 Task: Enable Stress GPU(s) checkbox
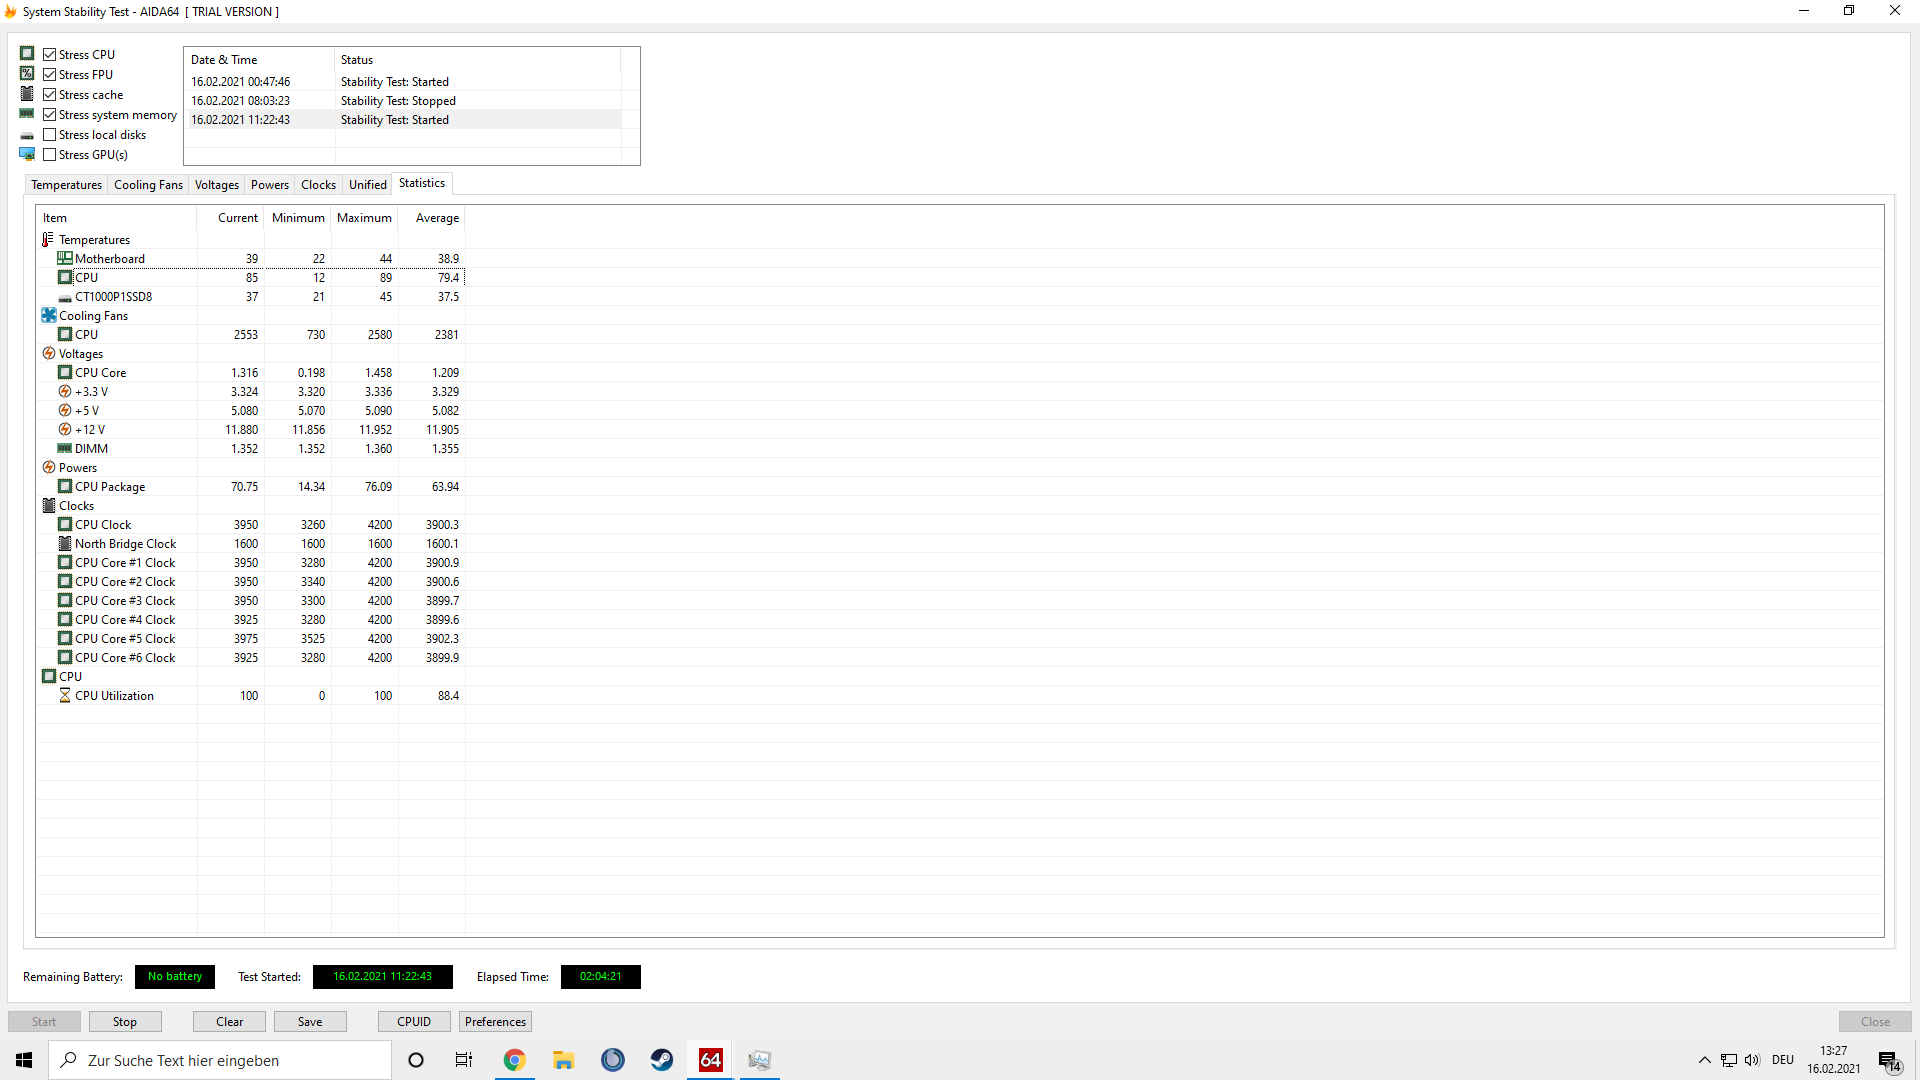[49, 155]
